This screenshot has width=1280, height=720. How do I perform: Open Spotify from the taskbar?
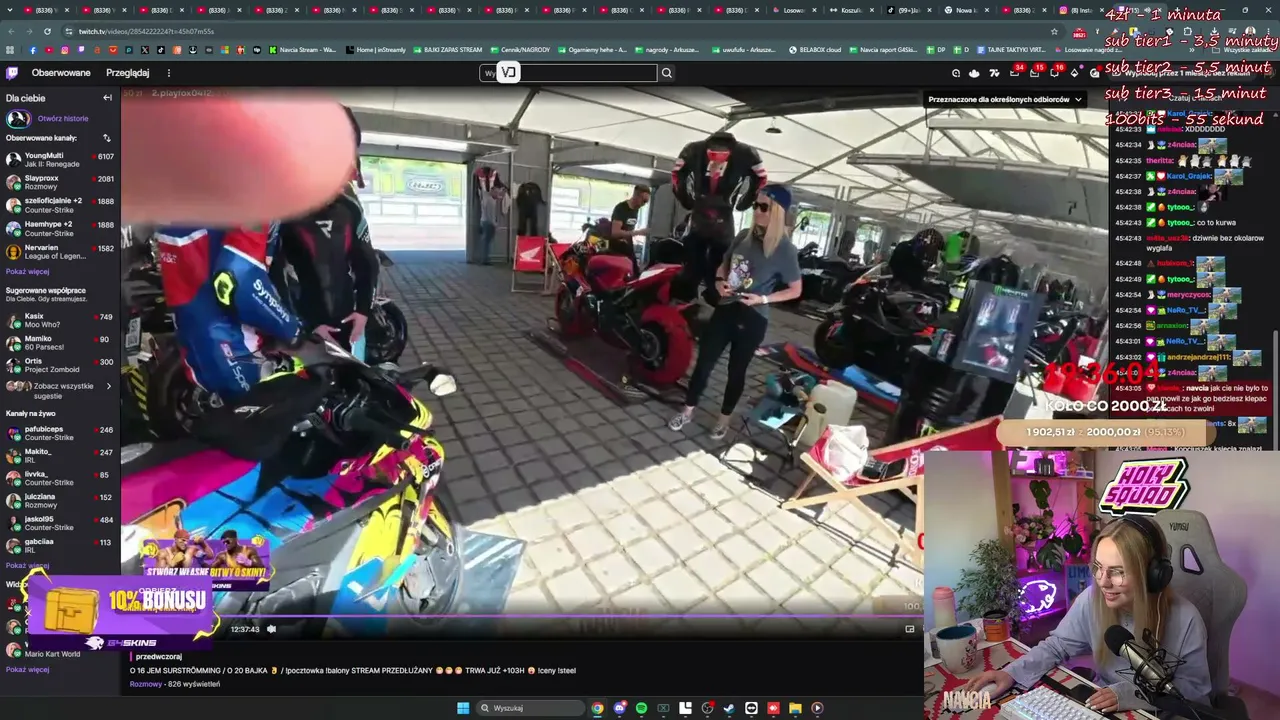pos(641,708)
